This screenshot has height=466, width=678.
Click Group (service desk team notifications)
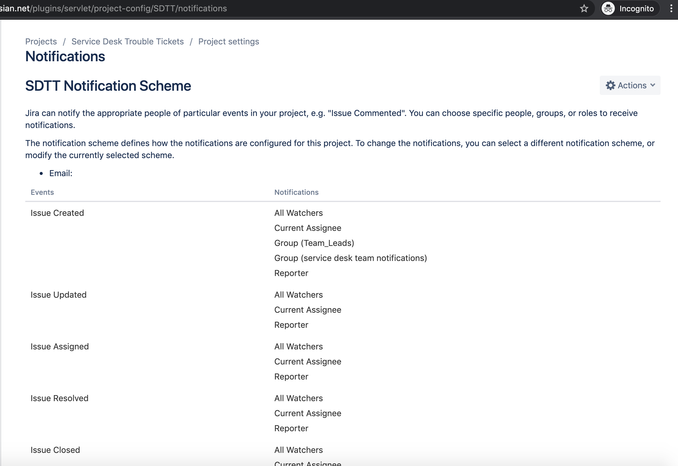[x=351, y=258]
